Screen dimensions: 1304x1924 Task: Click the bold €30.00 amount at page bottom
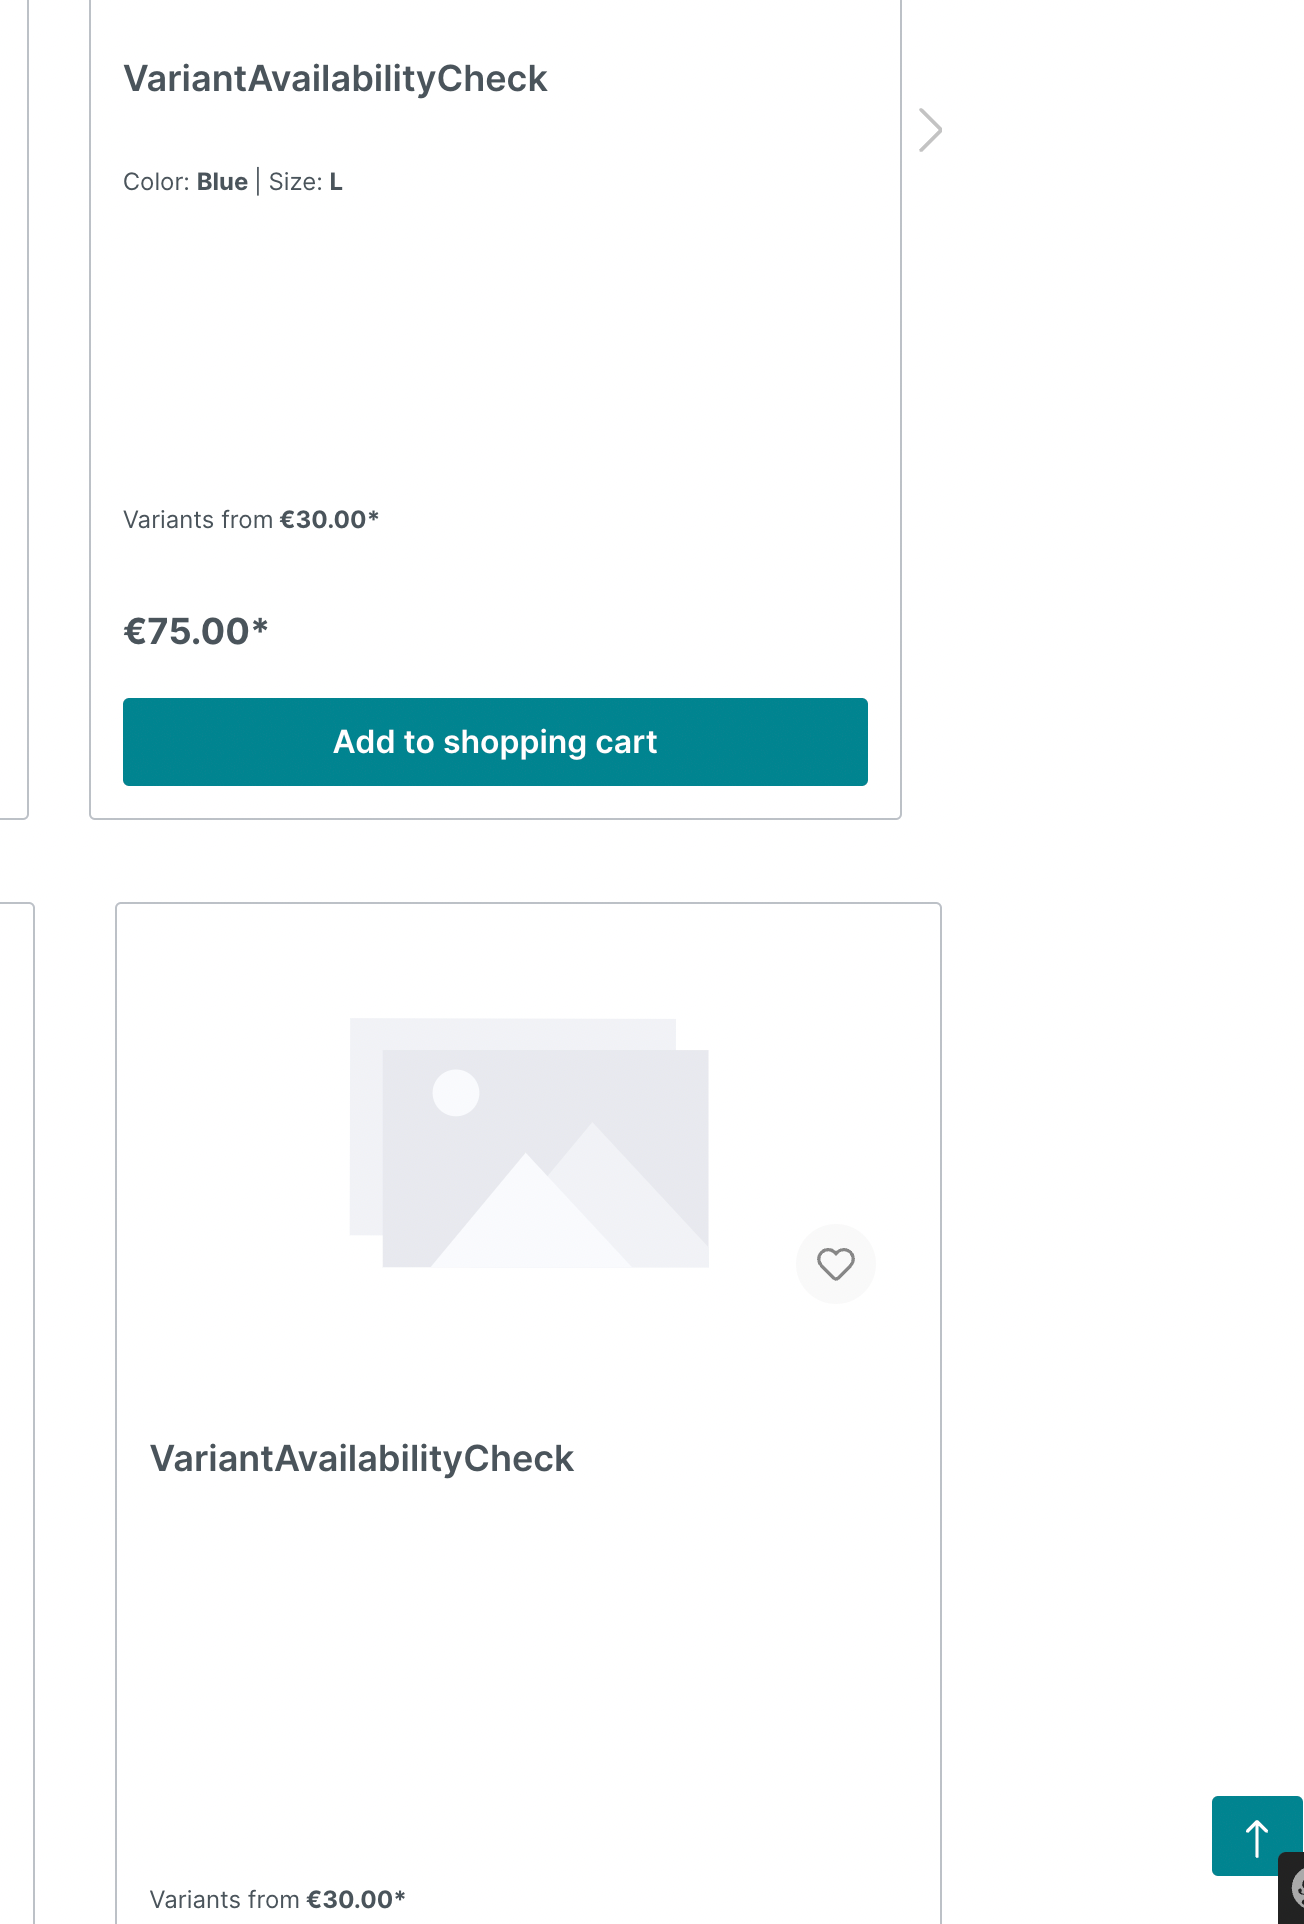pyautogui.click(x=355, y=1899)
